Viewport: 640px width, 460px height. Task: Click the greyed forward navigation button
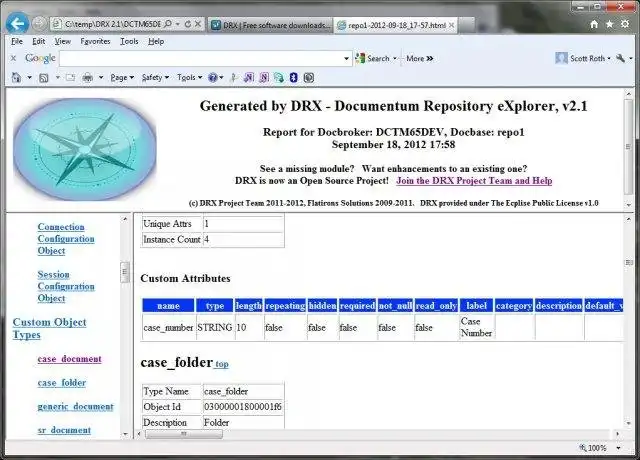(39, 24)
